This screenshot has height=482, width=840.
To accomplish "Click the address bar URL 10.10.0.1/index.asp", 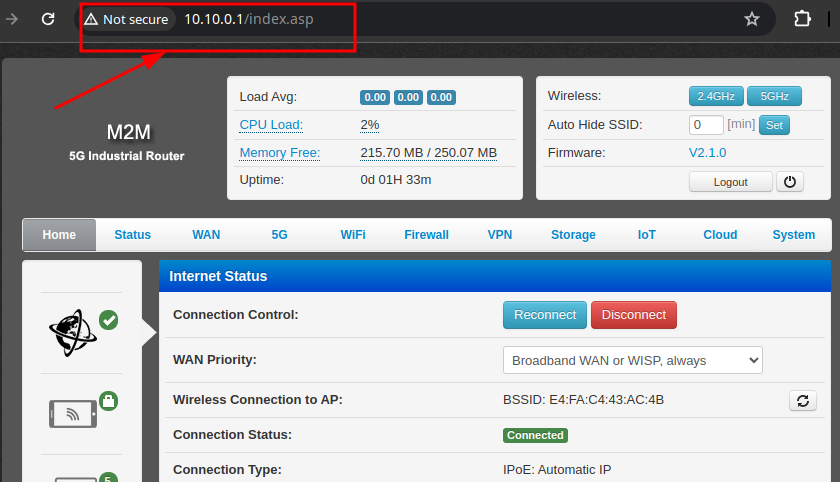I will [249, 19].
